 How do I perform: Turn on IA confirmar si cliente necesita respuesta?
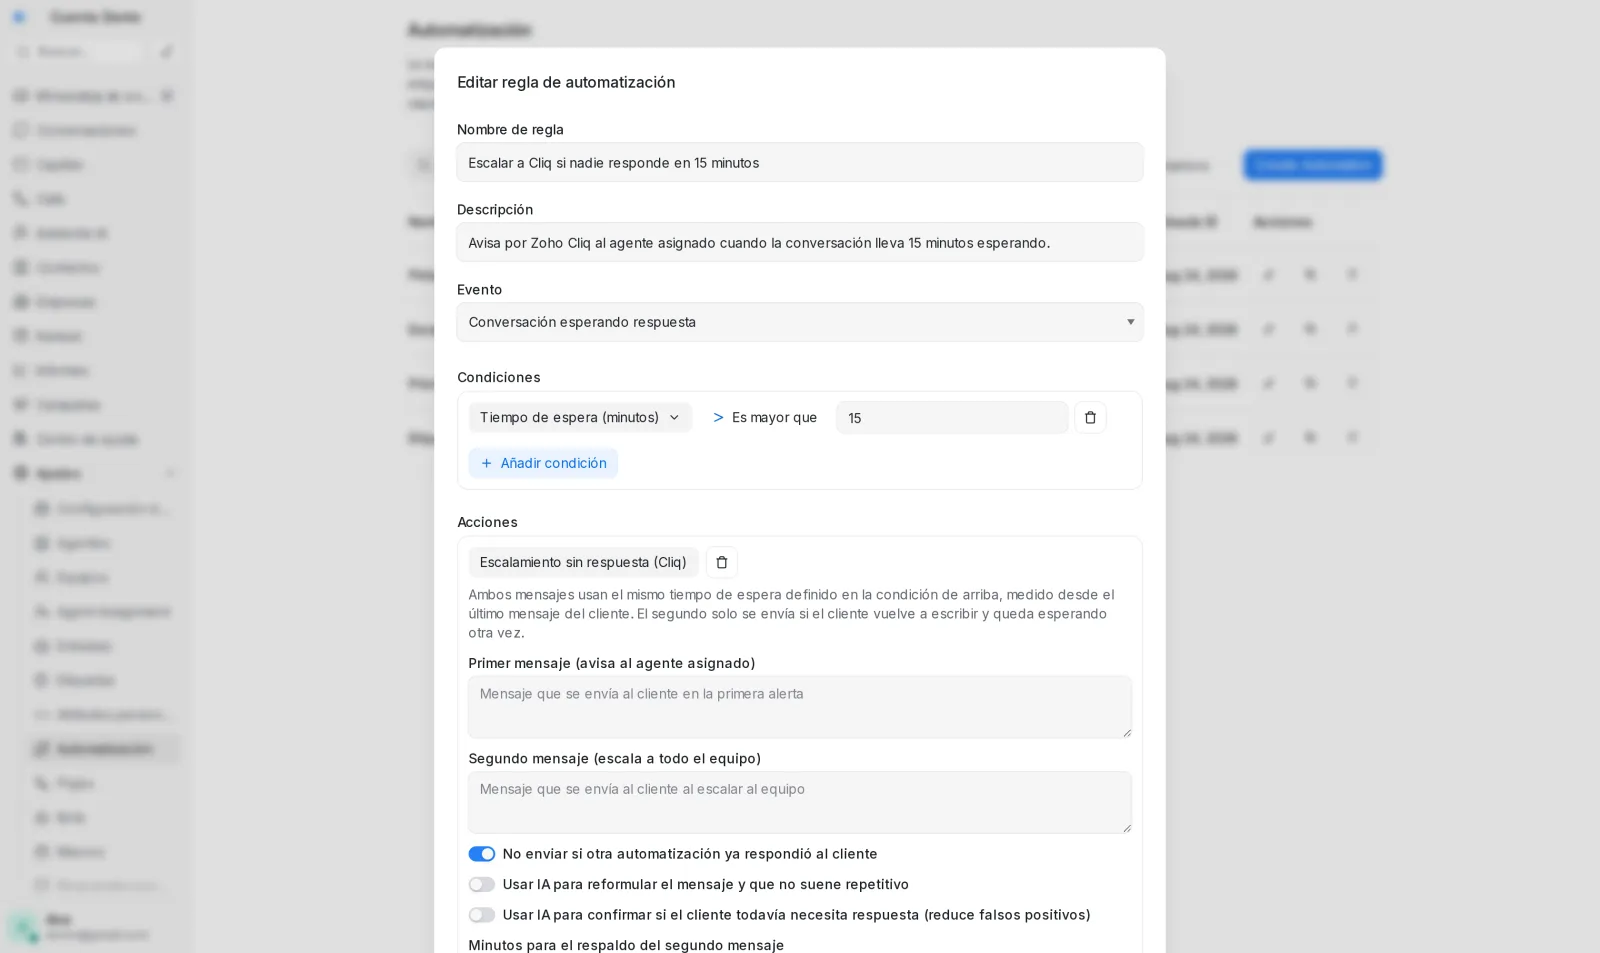[x=482, y=915]
